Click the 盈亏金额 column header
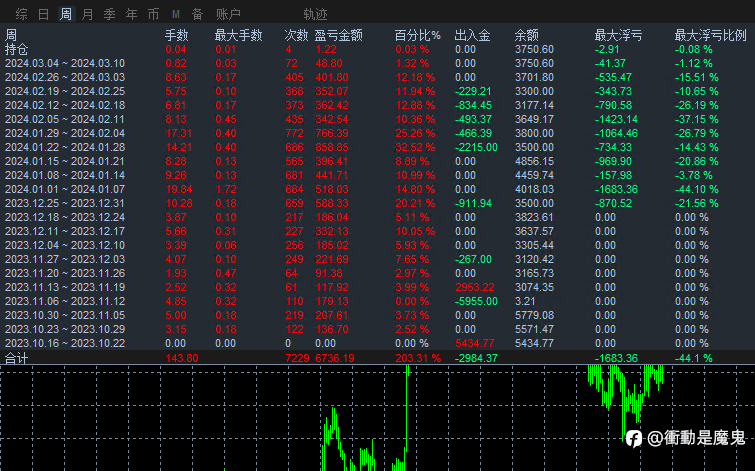The width and height of the screenshot is (755, 471). [x=338, y=35]
